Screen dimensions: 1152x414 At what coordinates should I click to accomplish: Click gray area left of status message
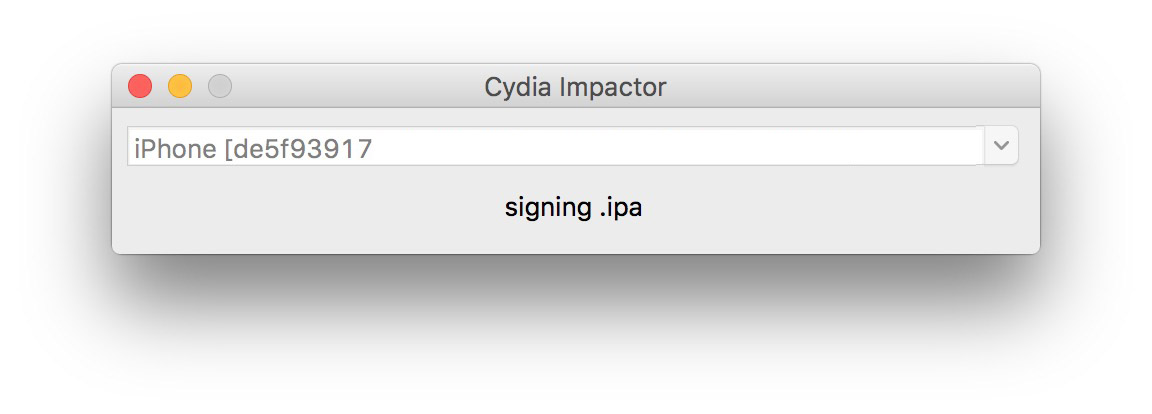click(300, 208)
